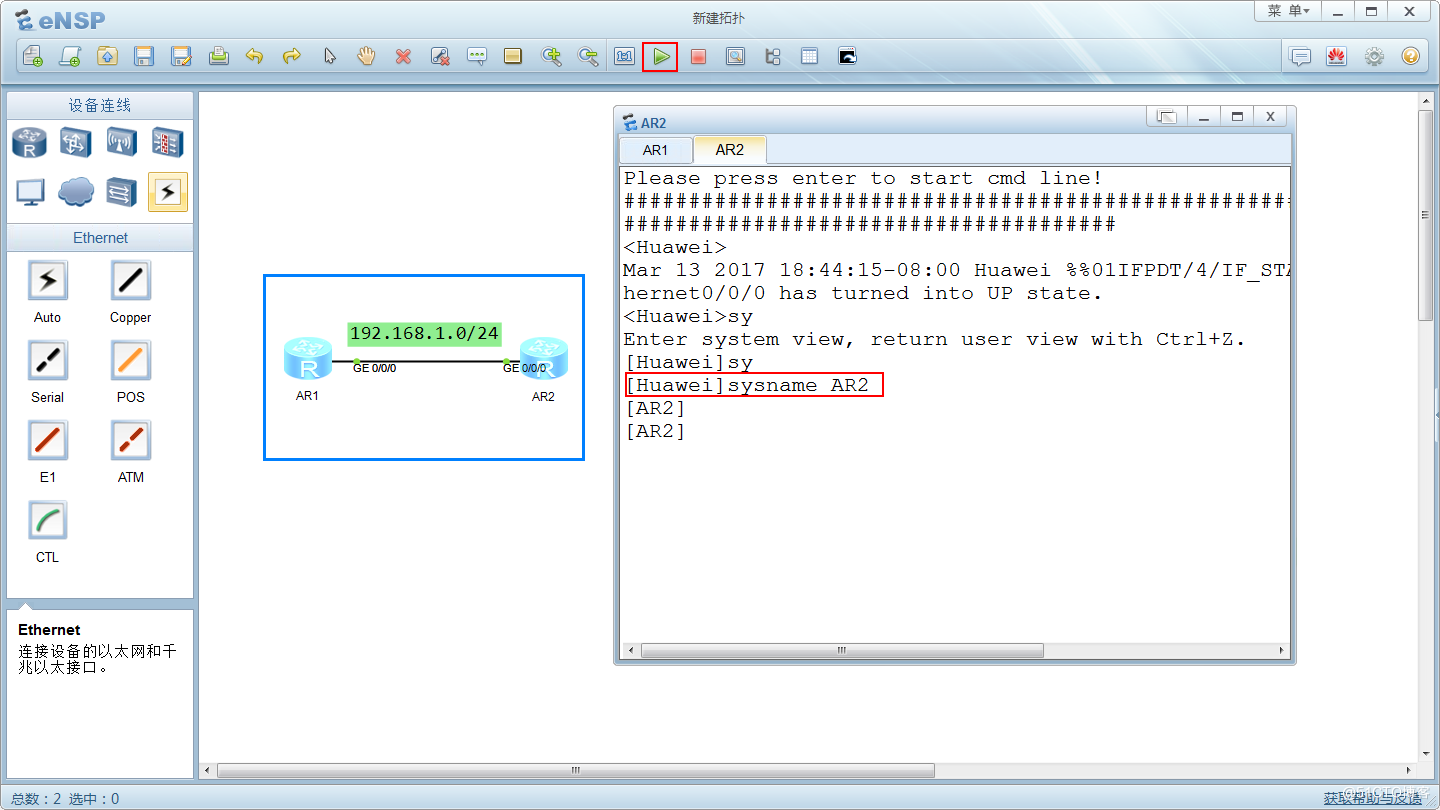The width and height of the screenshot is (1440, 810).
Task: Add a text note with the speech-bubble icon
Action: point(477,57)
